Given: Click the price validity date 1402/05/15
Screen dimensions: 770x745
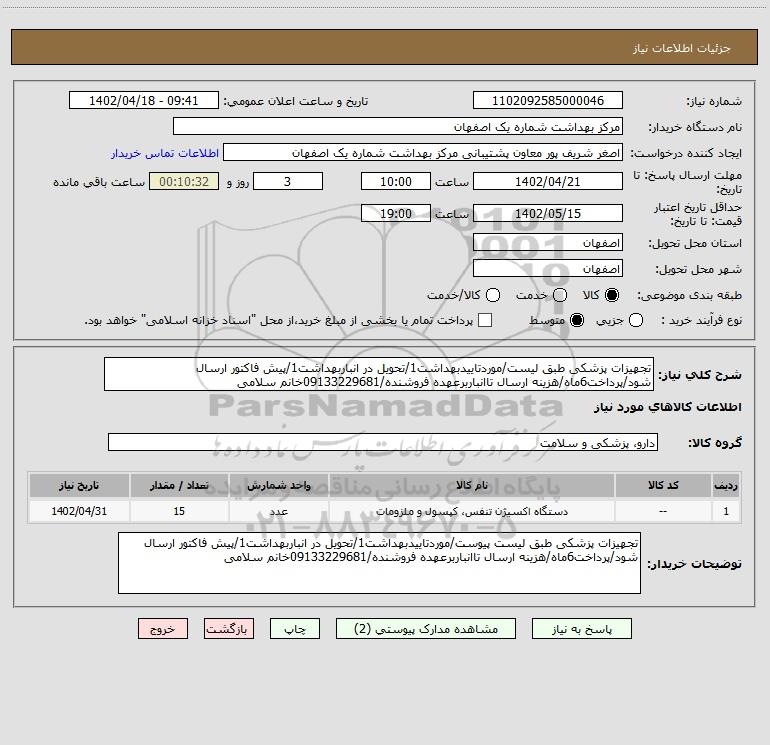Looking at the screenshot, I should pos(548,213).
